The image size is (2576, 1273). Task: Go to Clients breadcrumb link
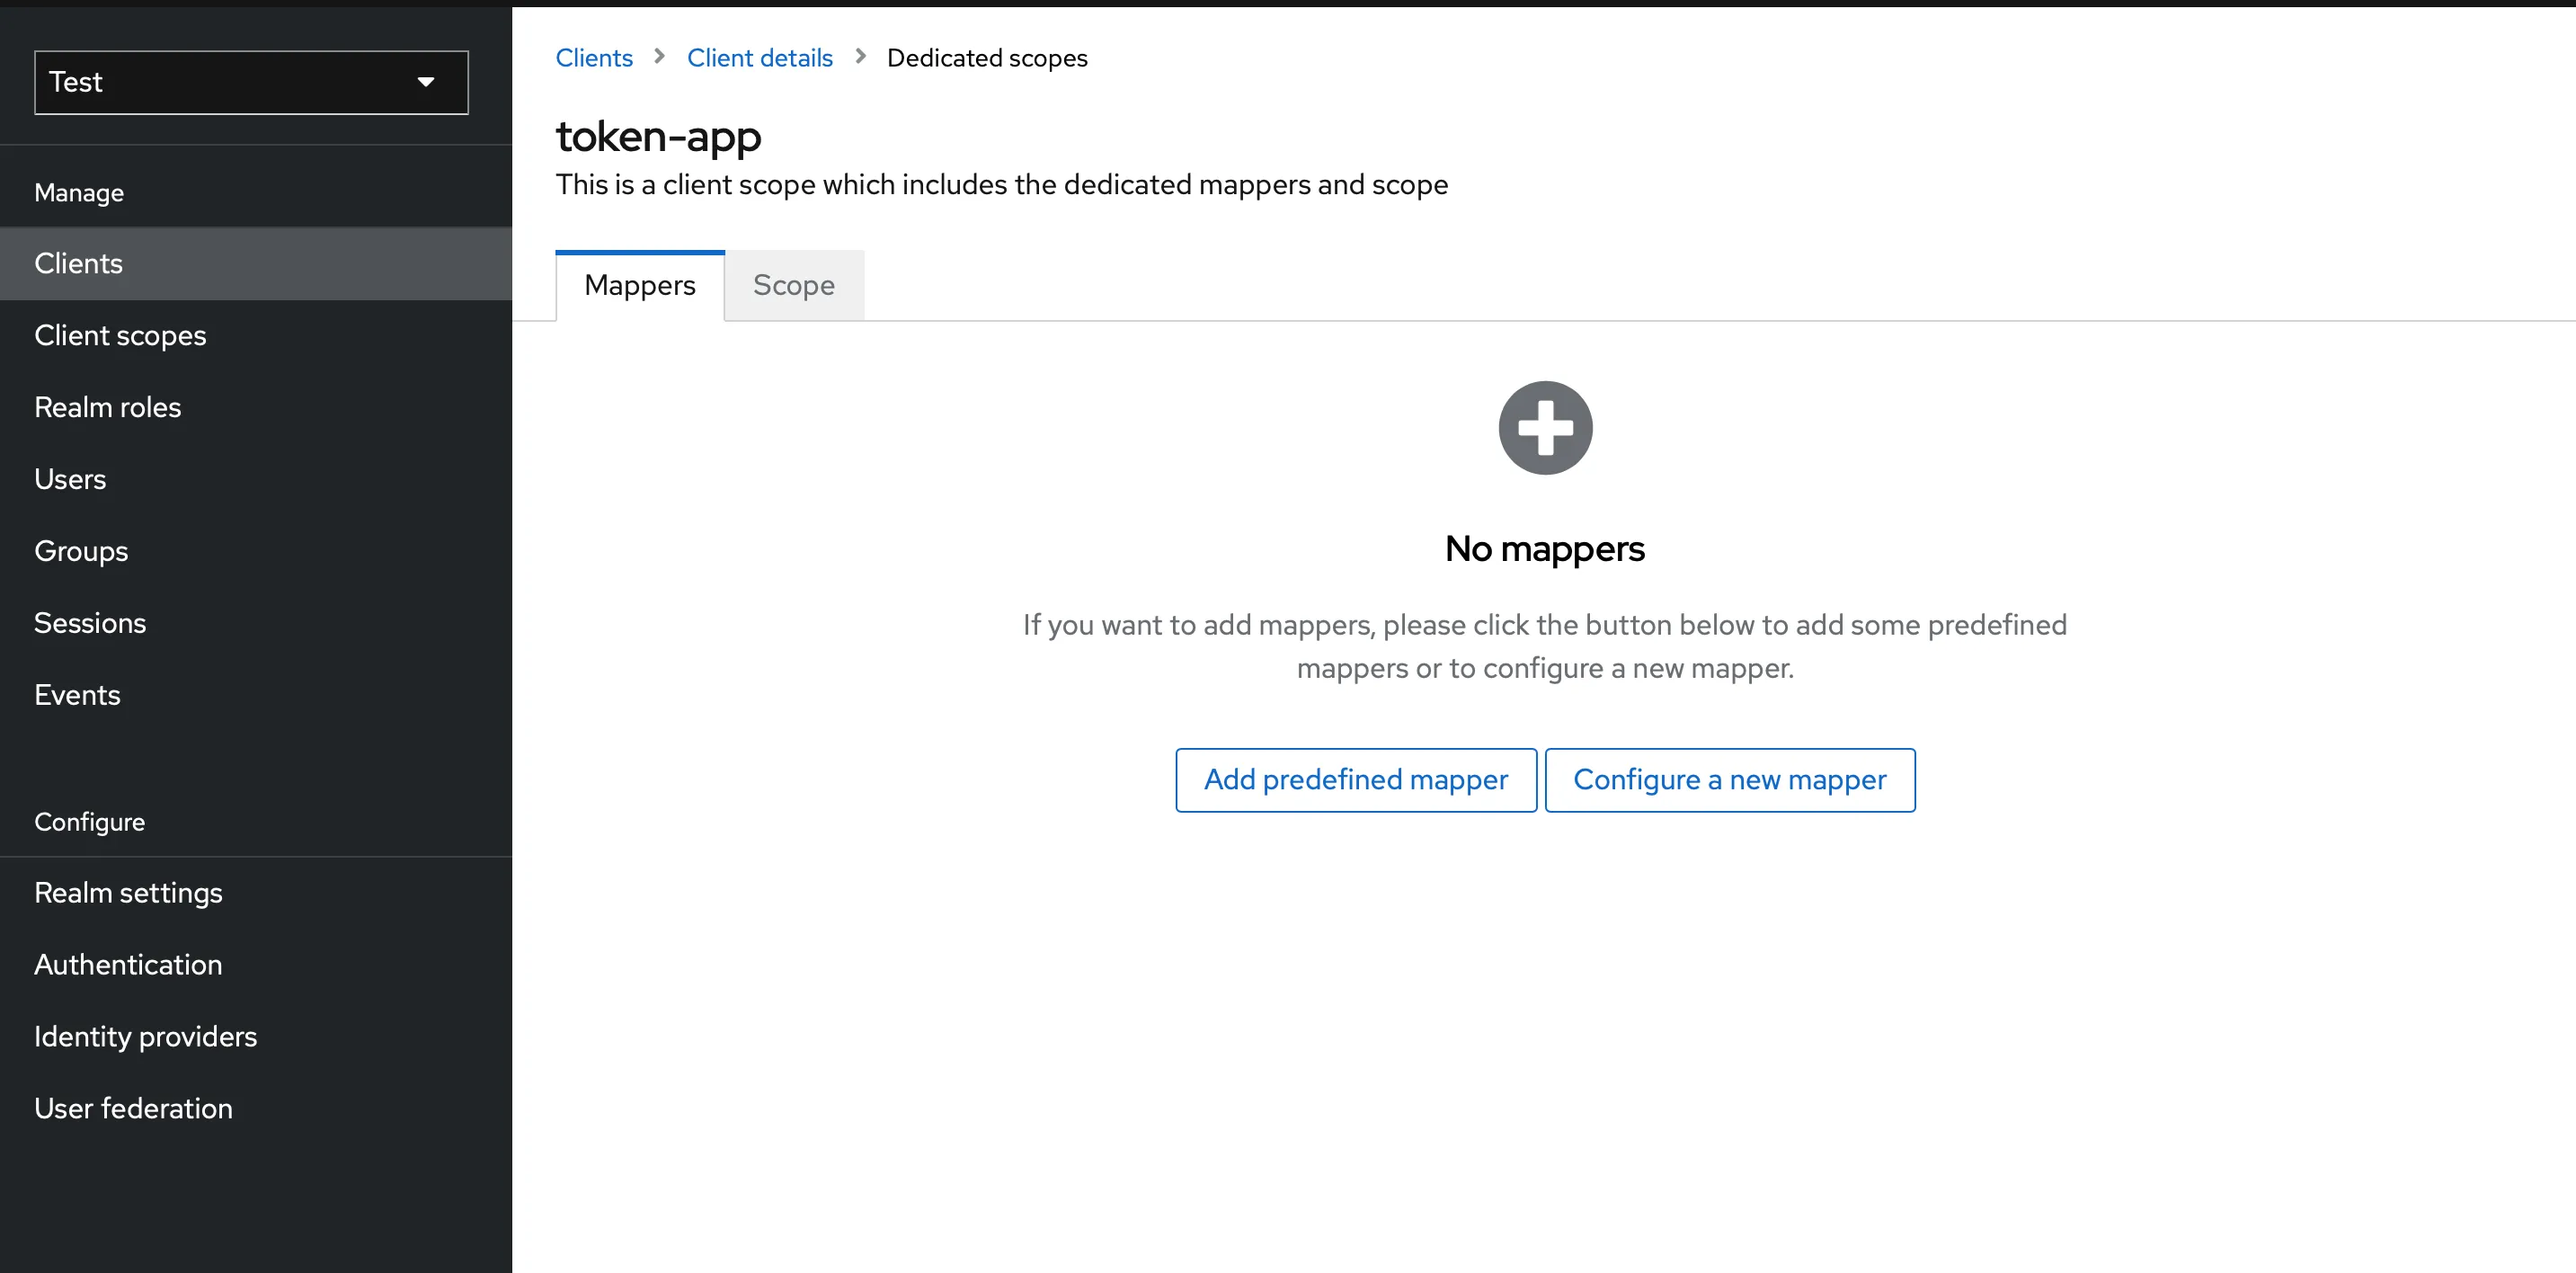point(594,58)
